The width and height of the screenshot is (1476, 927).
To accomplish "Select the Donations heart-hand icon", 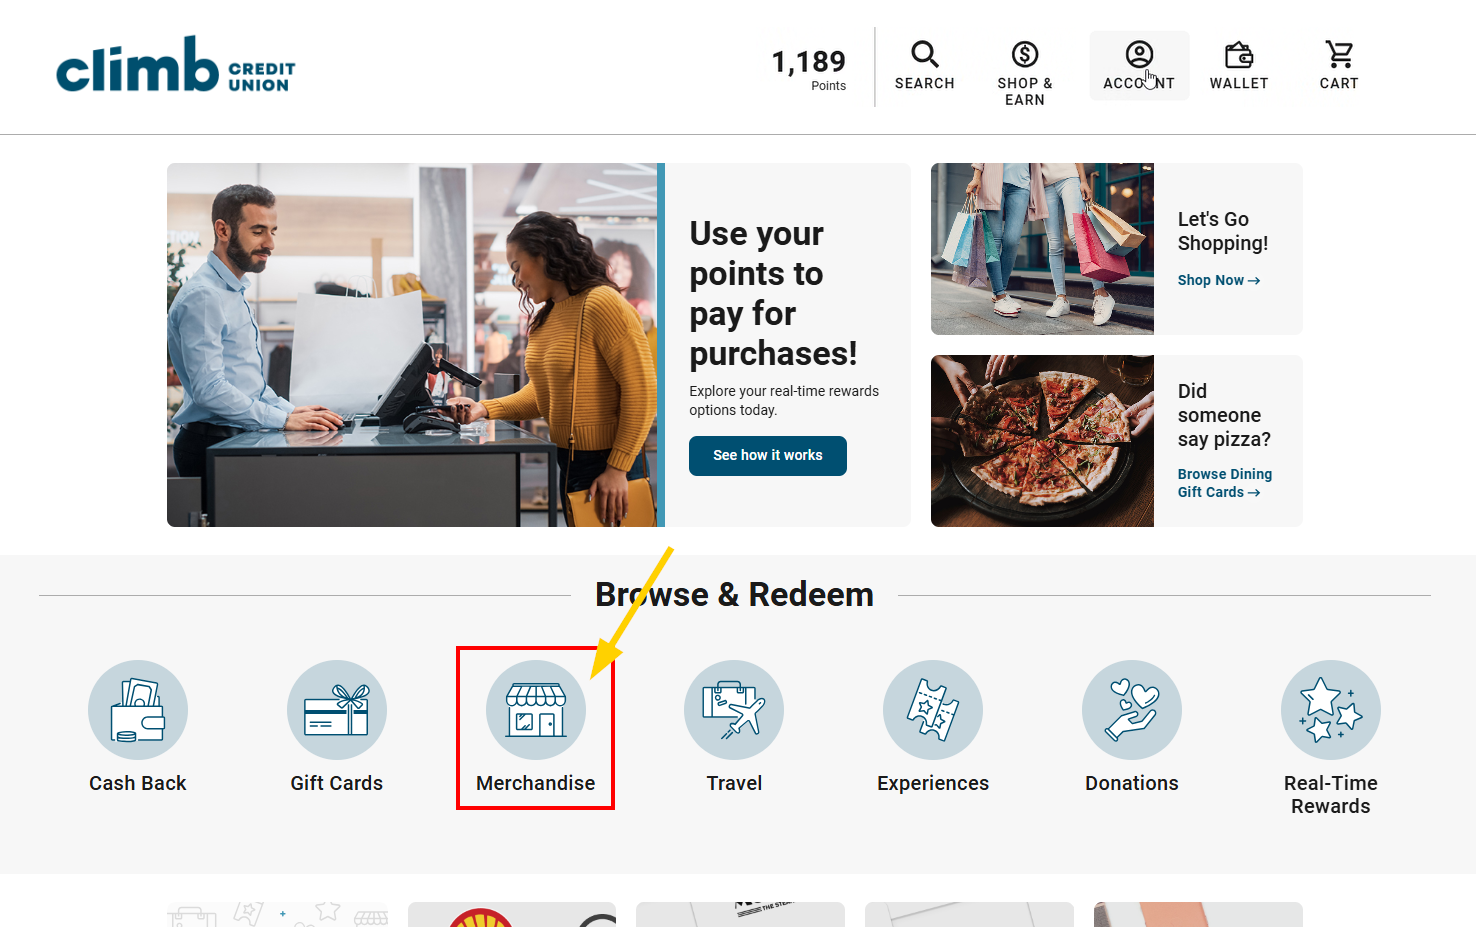I will pyautogui.click(x=1132, y=710).
